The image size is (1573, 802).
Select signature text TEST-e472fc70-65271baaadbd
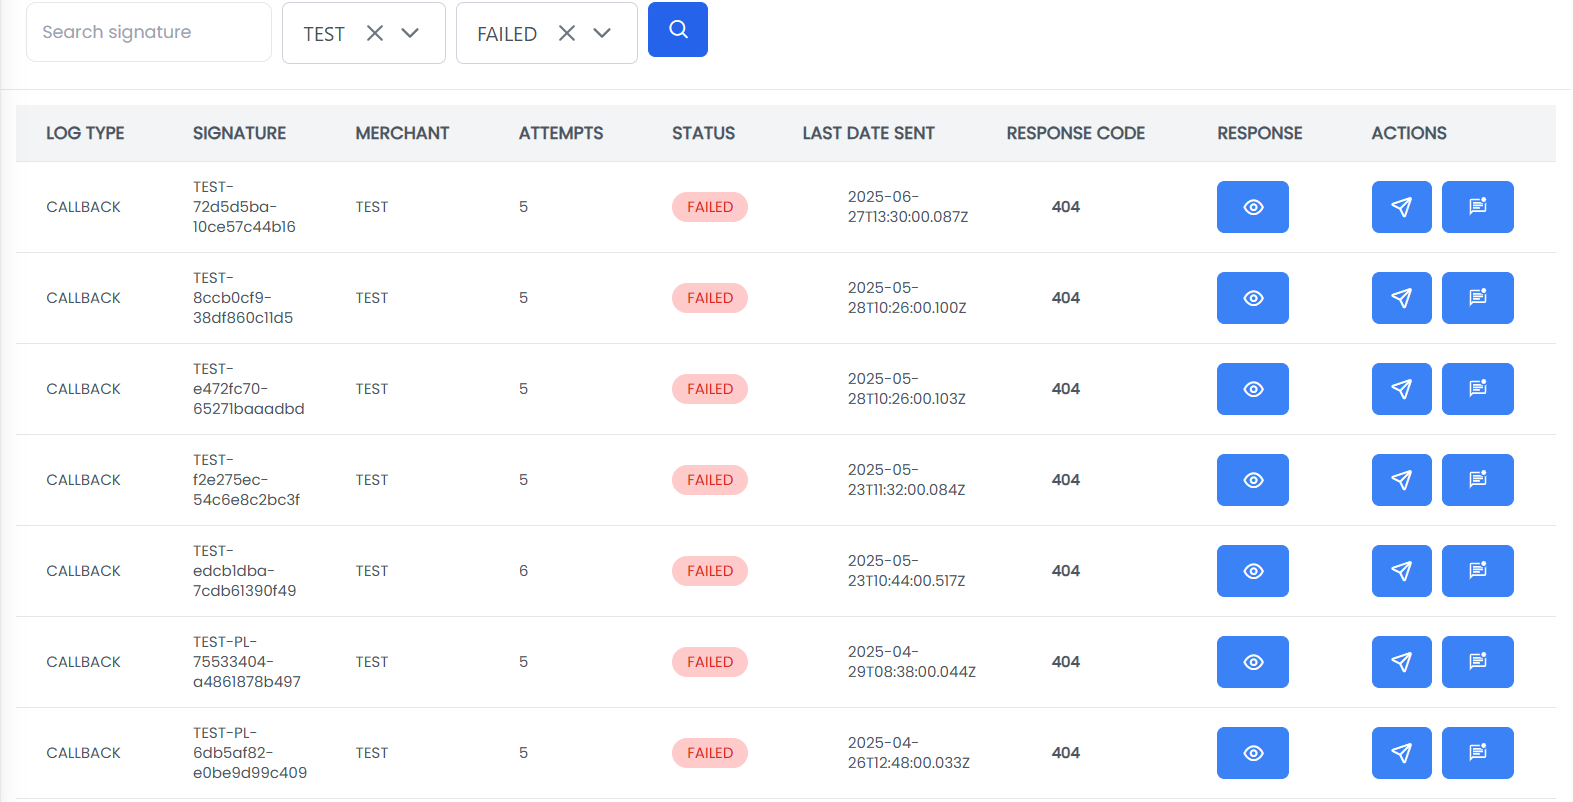(x=249, y=389)
